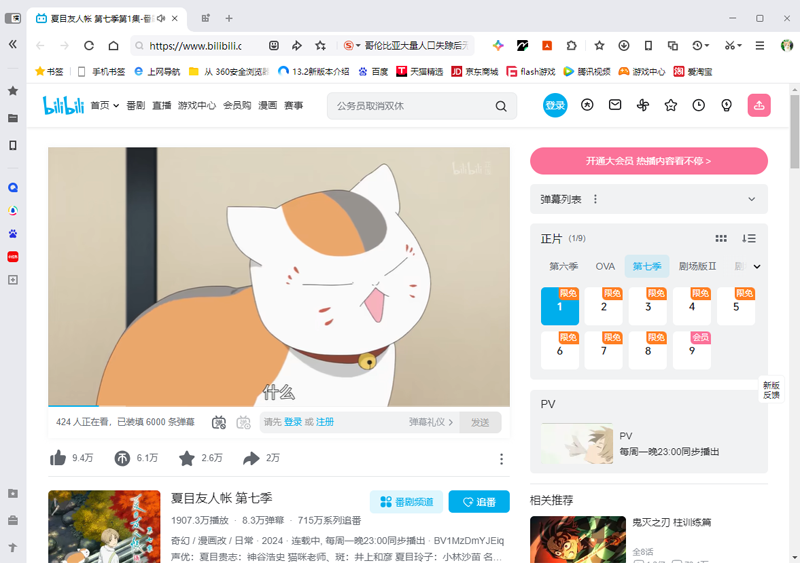Open 弹幕礼仪 arrow link
800x563 pixels.
[431, 422]
